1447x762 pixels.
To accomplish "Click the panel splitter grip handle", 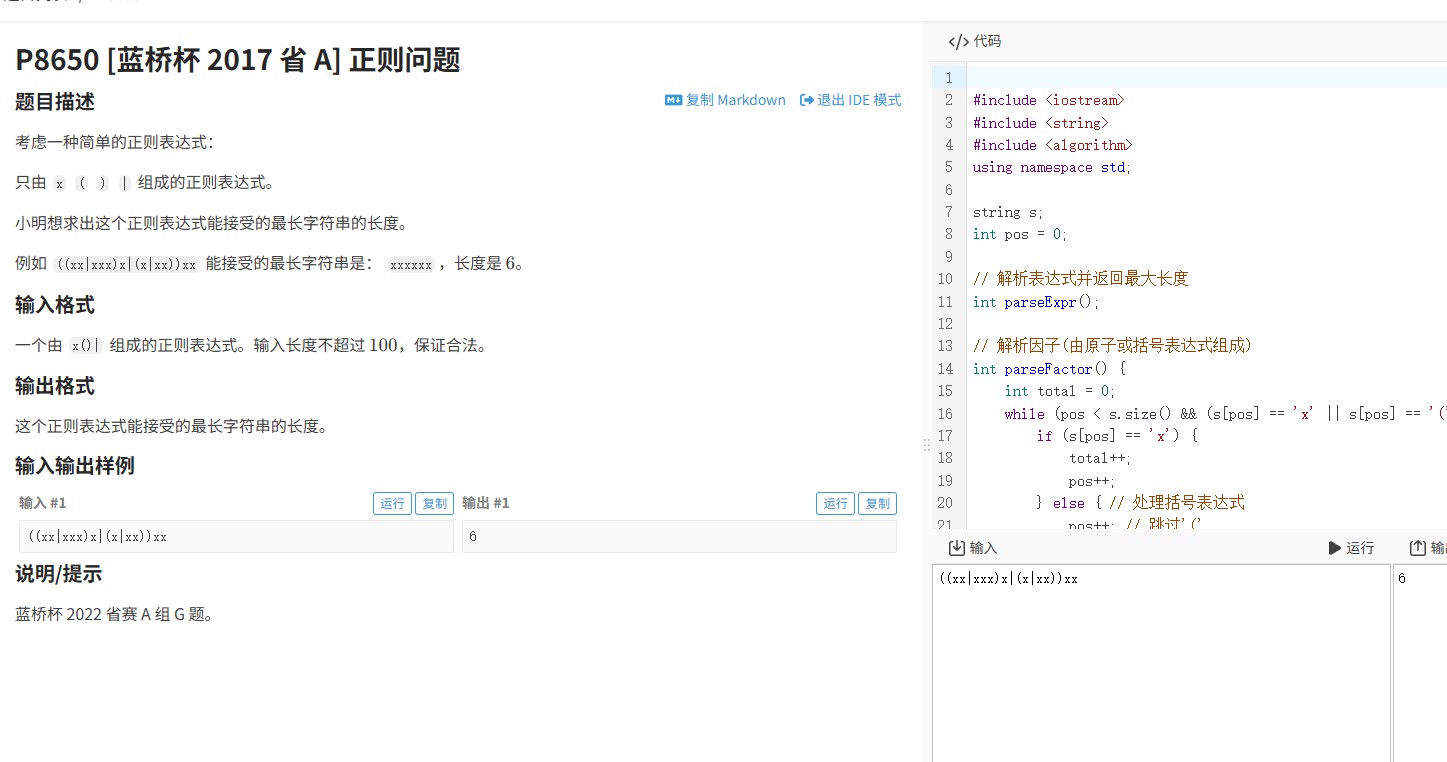I will point(926,445).
